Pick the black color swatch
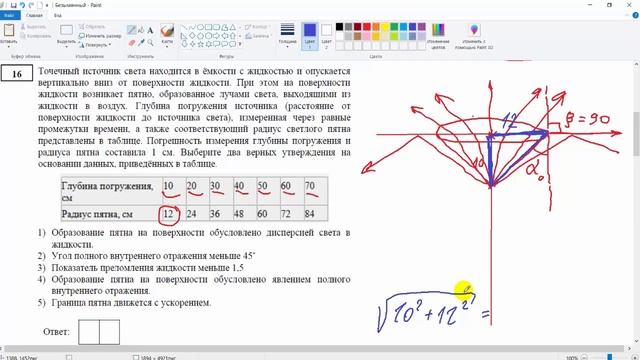640x360 pixels. coord(339,27)
